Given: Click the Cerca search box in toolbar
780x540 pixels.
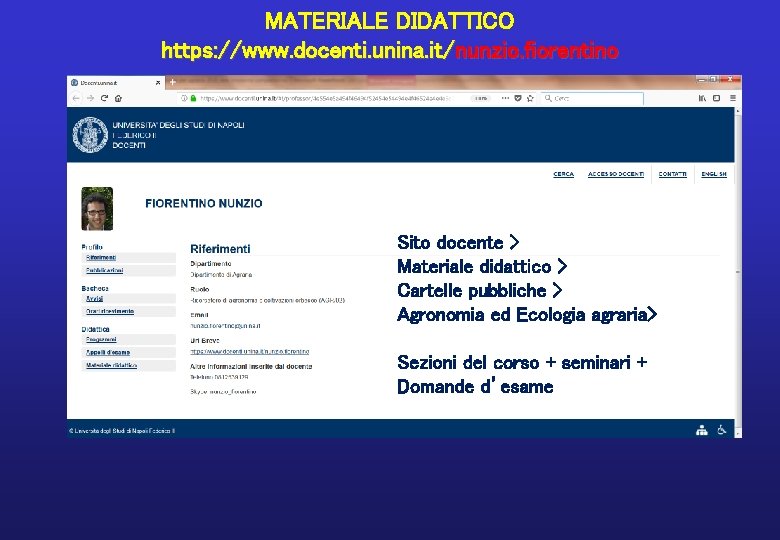Looking at the screenshot, I should (592, 98).
